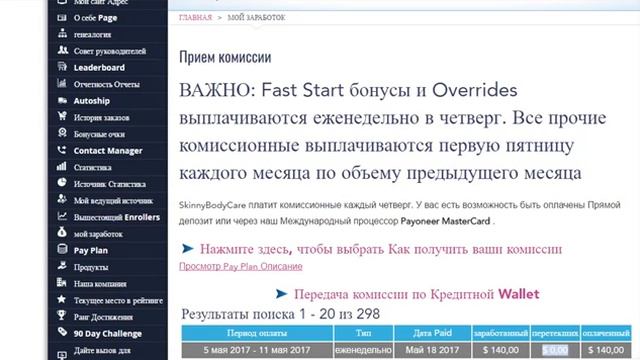Click the Текущее место в рейтинге star icon

point(62,299)
